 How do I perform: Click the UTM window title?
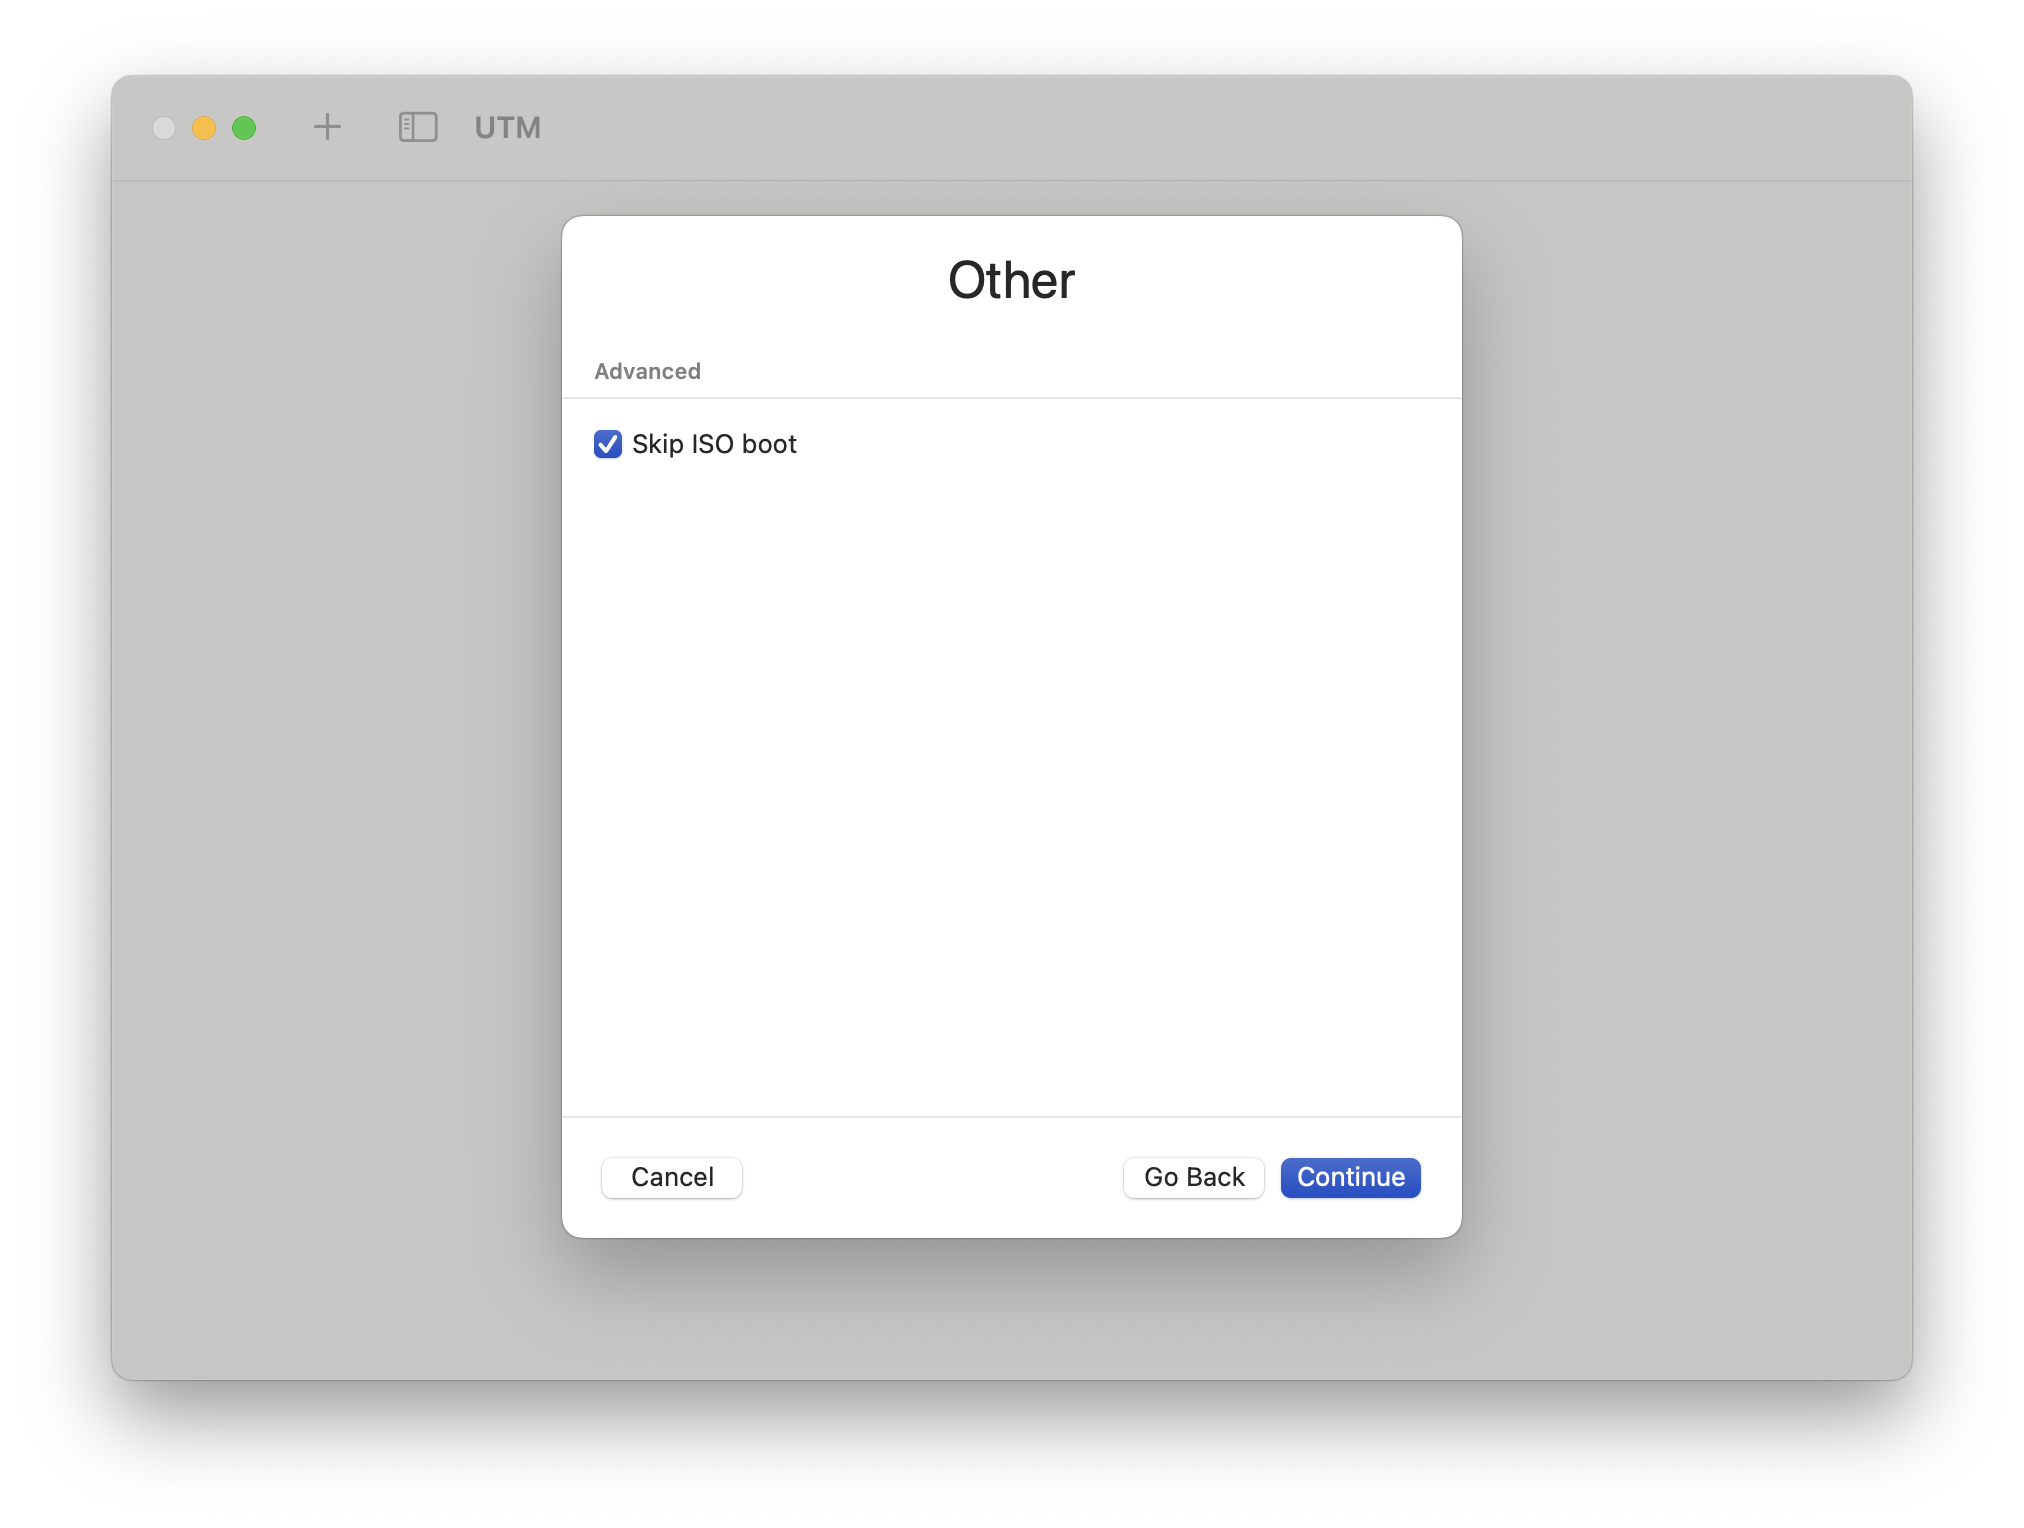pyautogui.click(x=508, y=128)
